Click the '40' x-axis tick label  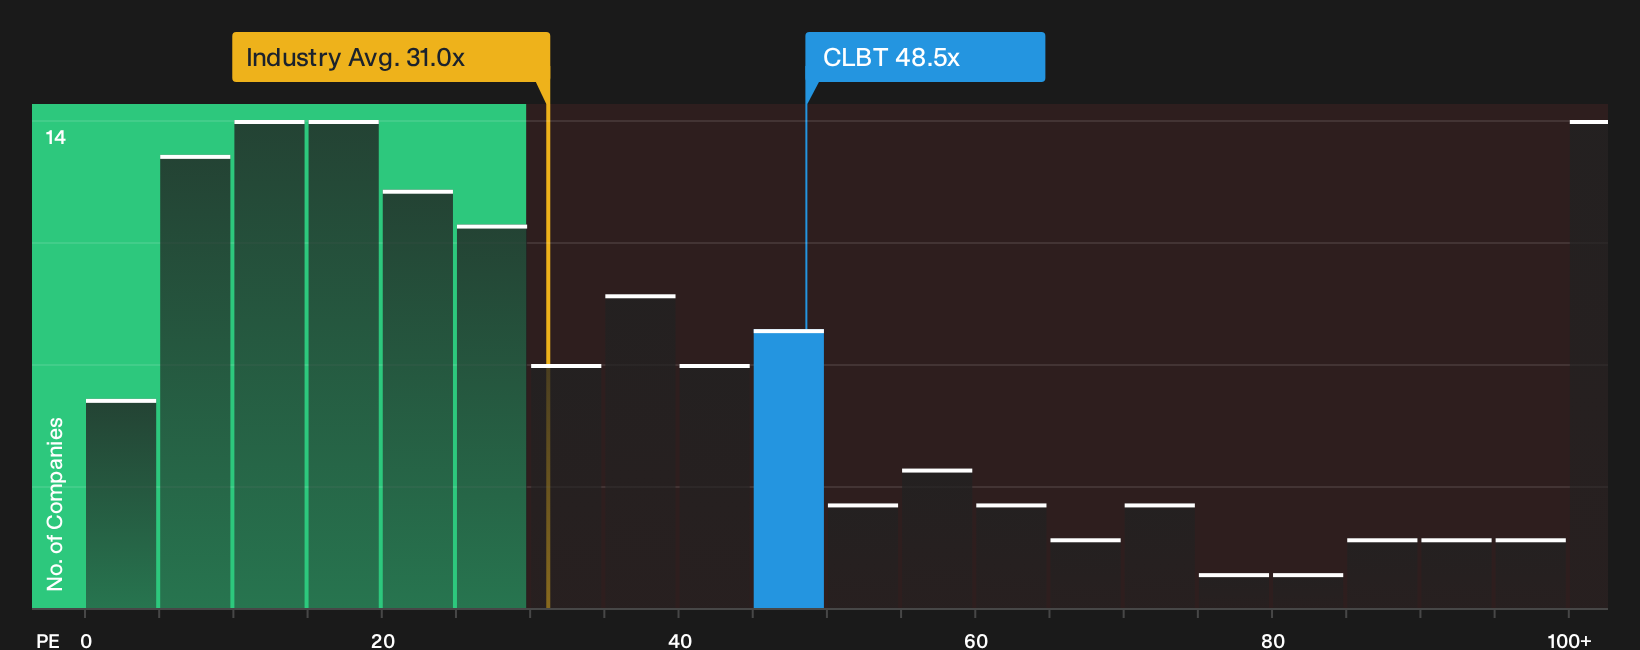680,641
